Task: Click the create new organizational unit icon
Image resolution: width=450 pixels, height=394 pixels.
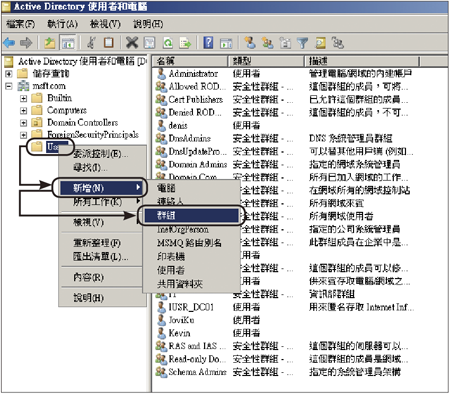Action: (x=285, y=43)
